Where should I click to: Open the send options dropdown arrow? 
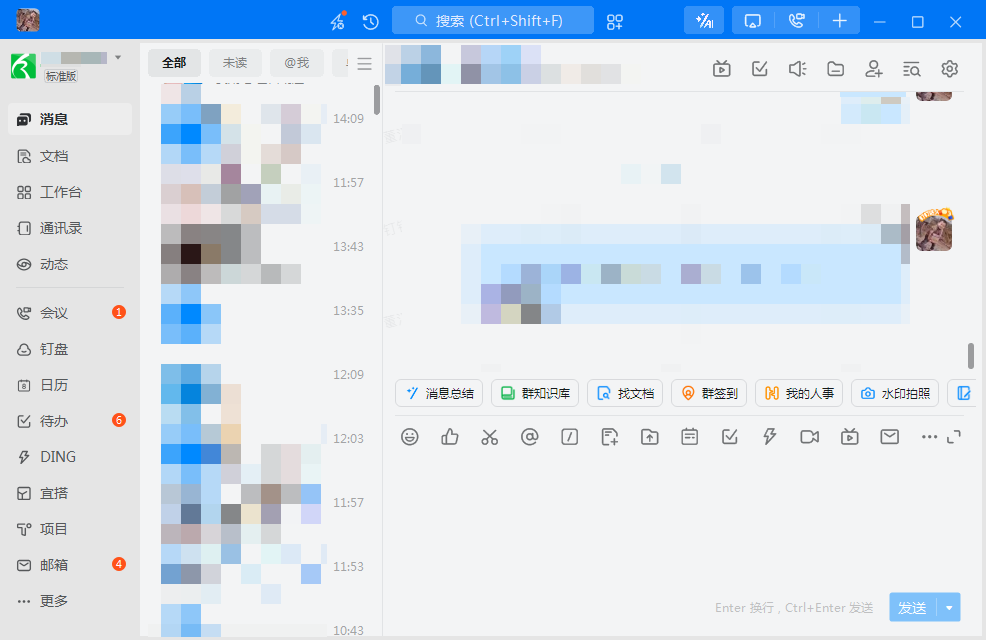(949, 607)
